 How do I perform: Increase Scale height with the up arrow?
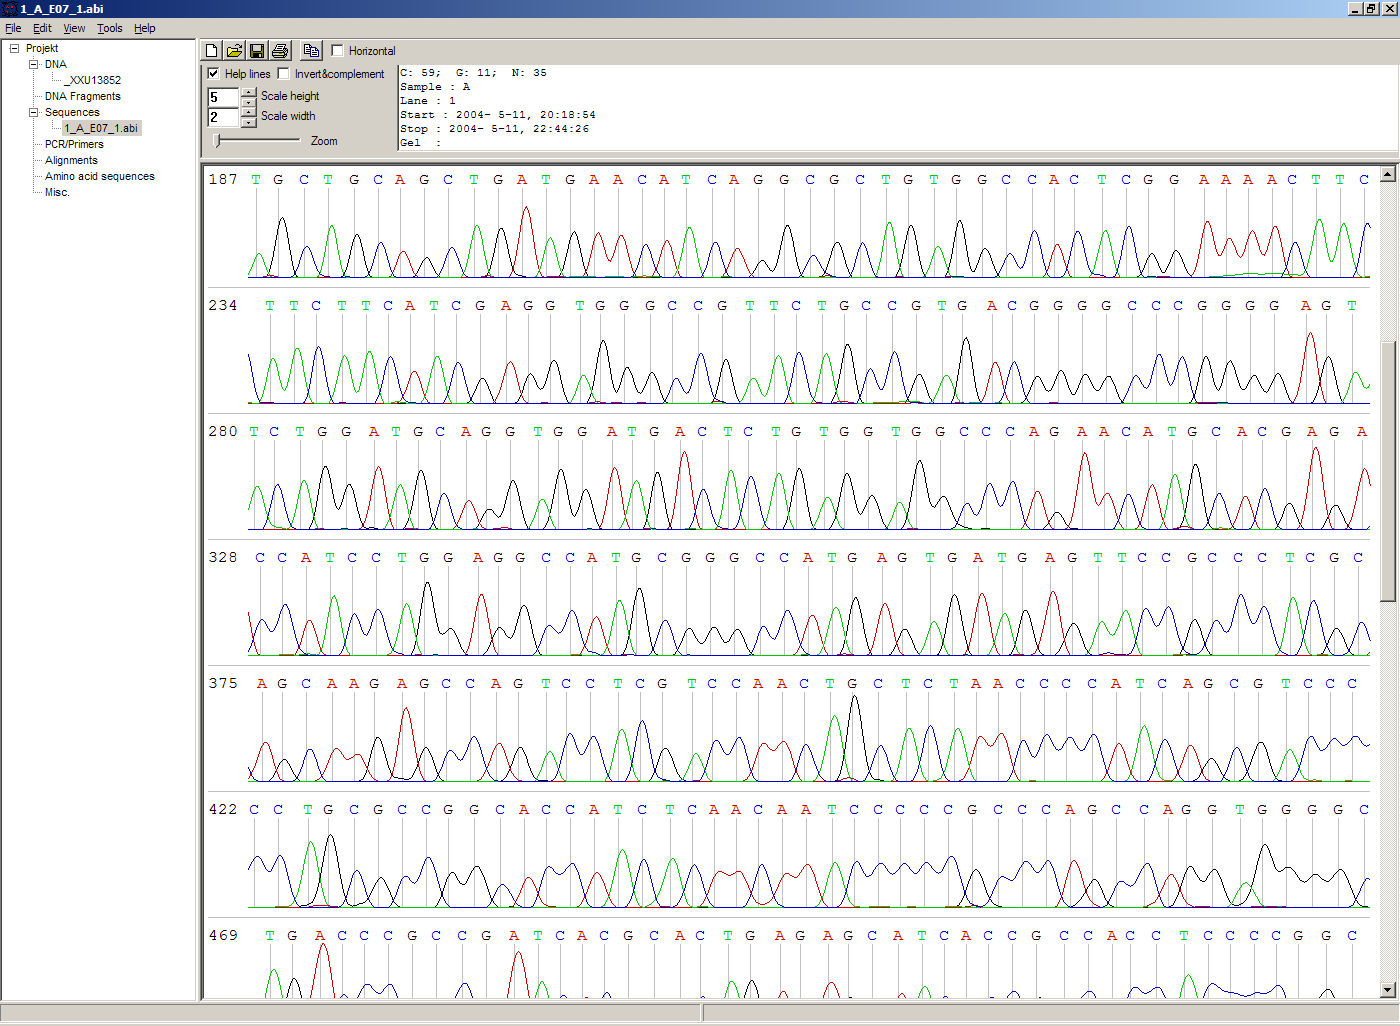[249, 92]
